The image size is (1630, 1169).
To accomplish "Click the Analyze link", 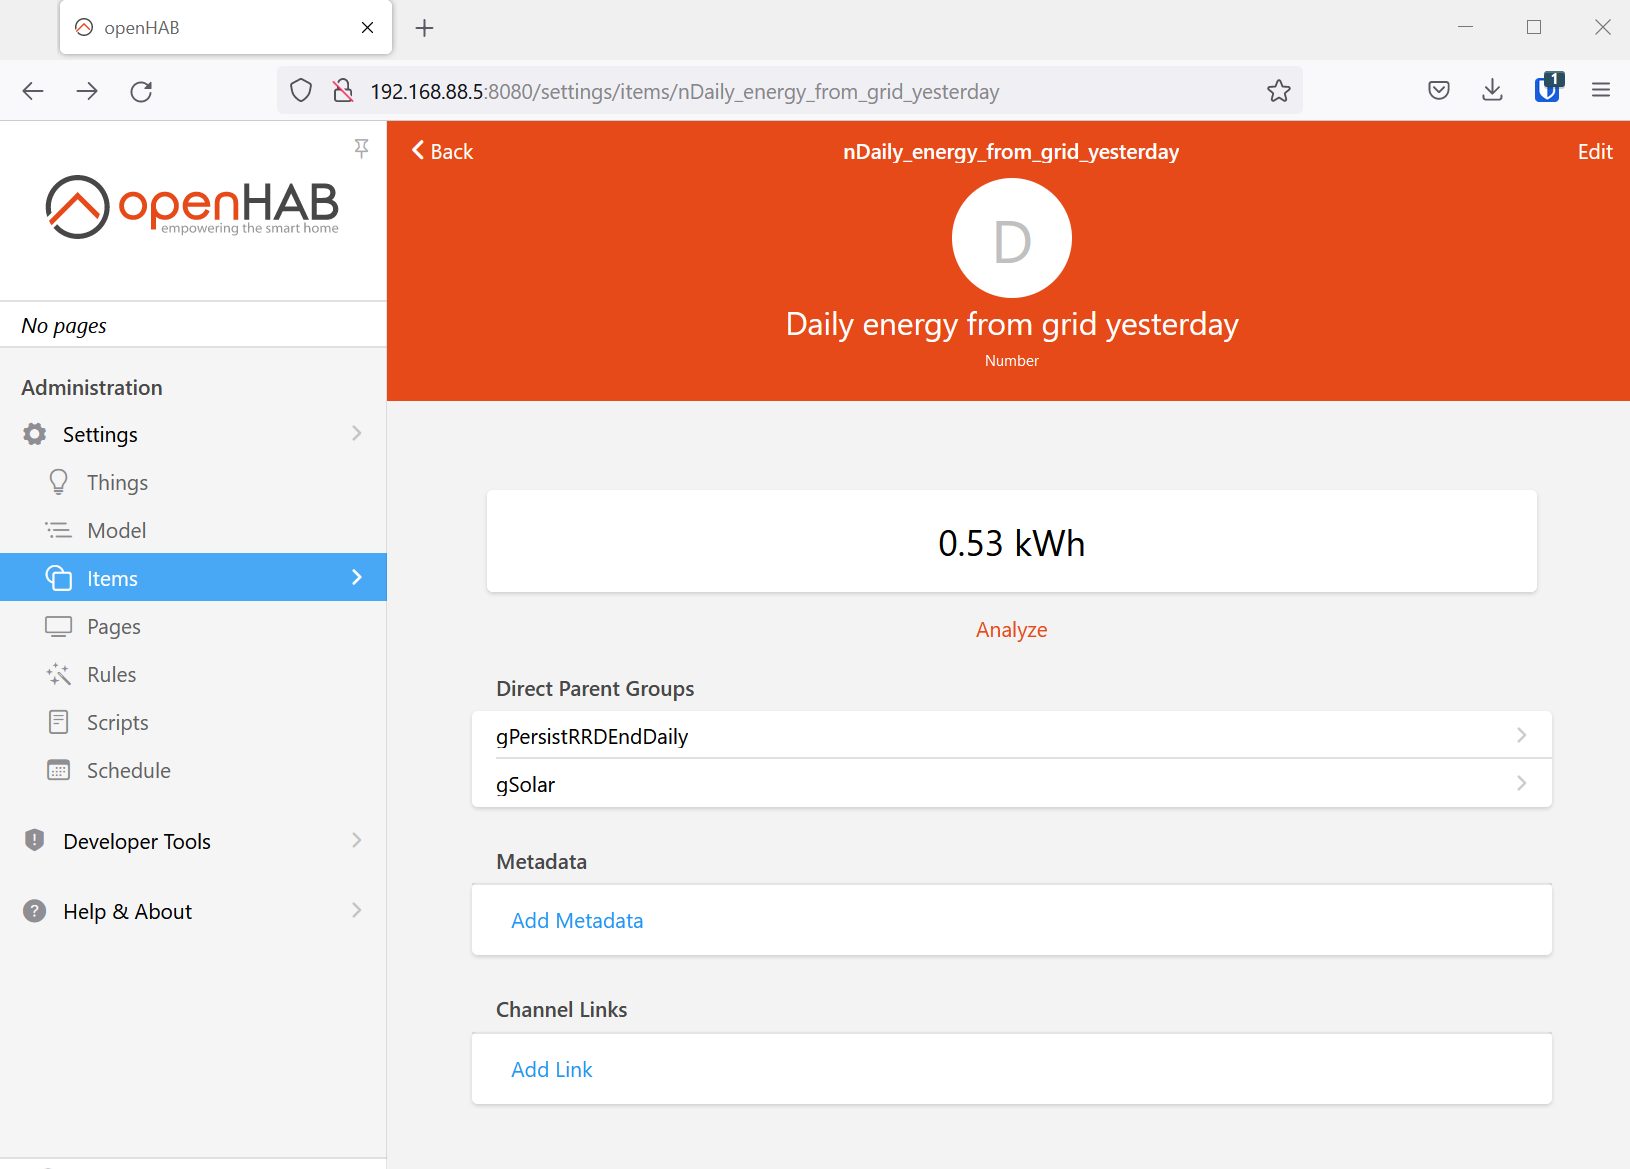I will (1011, 629).
